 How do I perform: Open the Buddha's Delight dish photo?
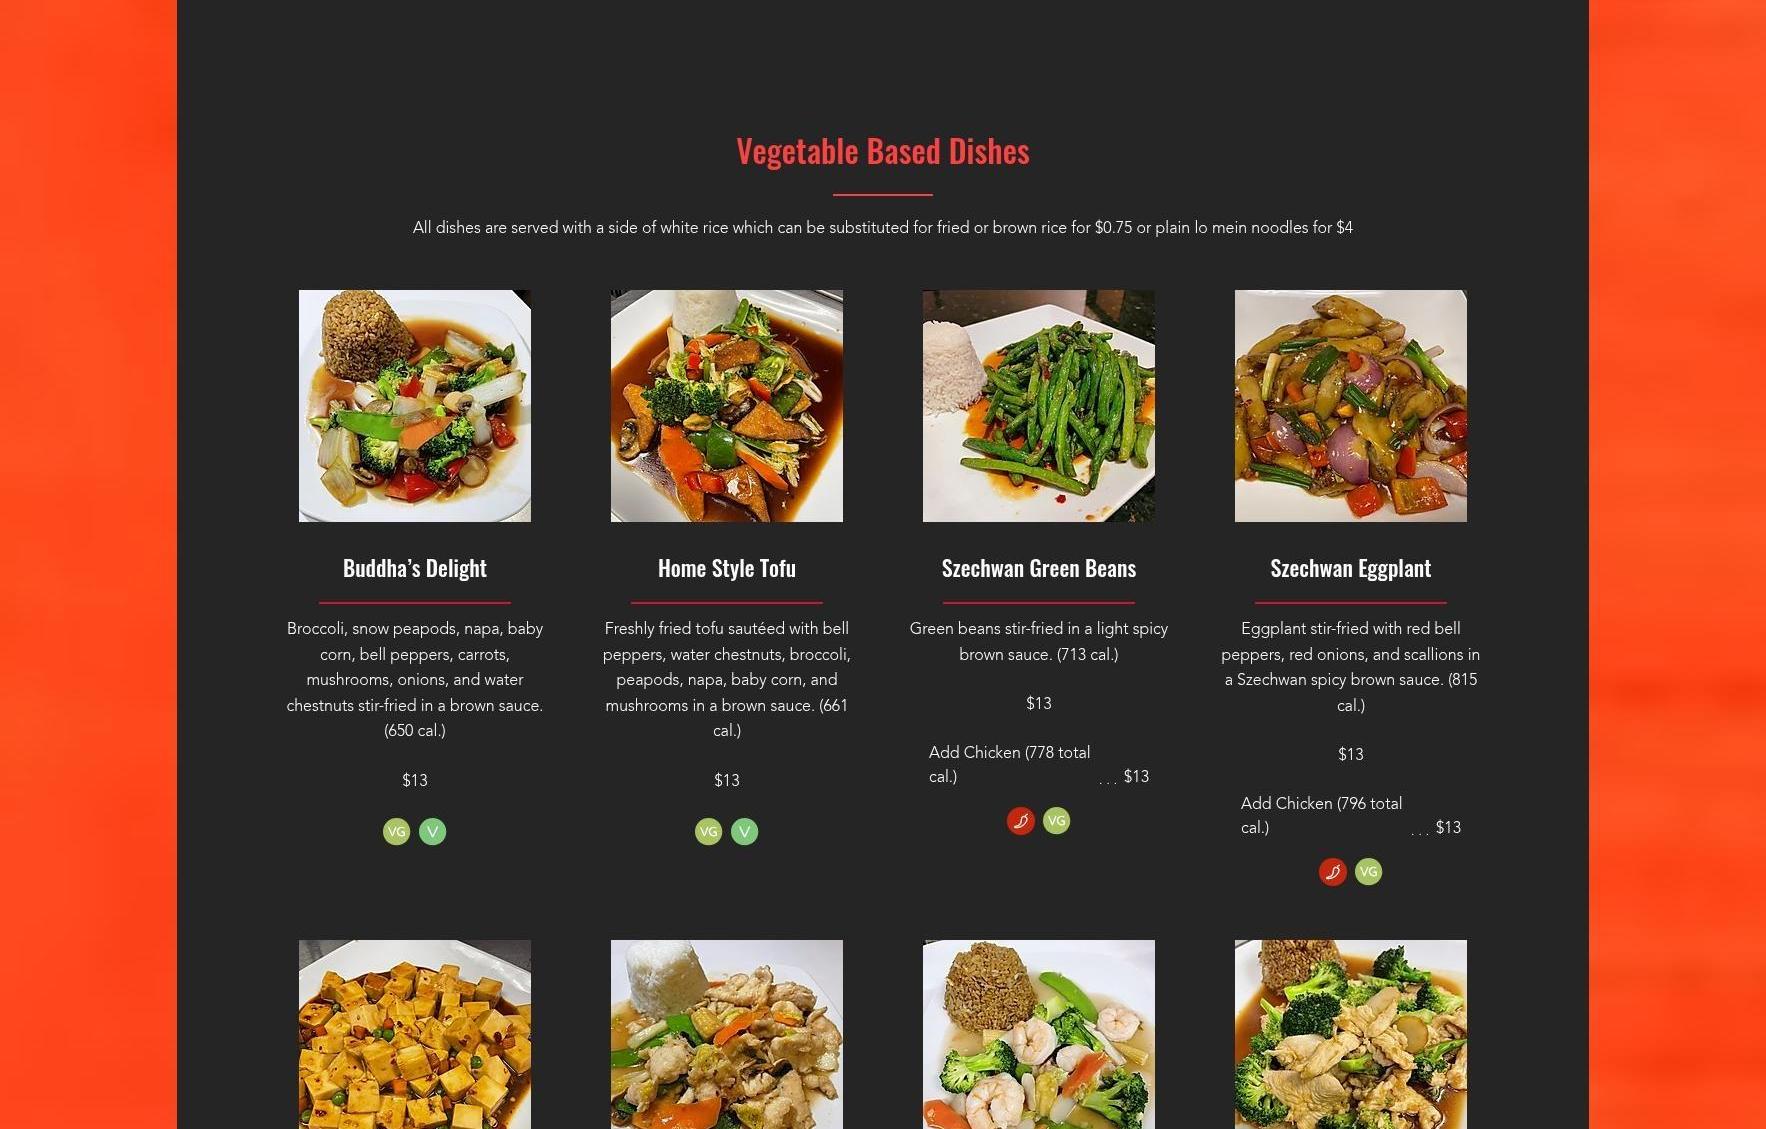415,406
